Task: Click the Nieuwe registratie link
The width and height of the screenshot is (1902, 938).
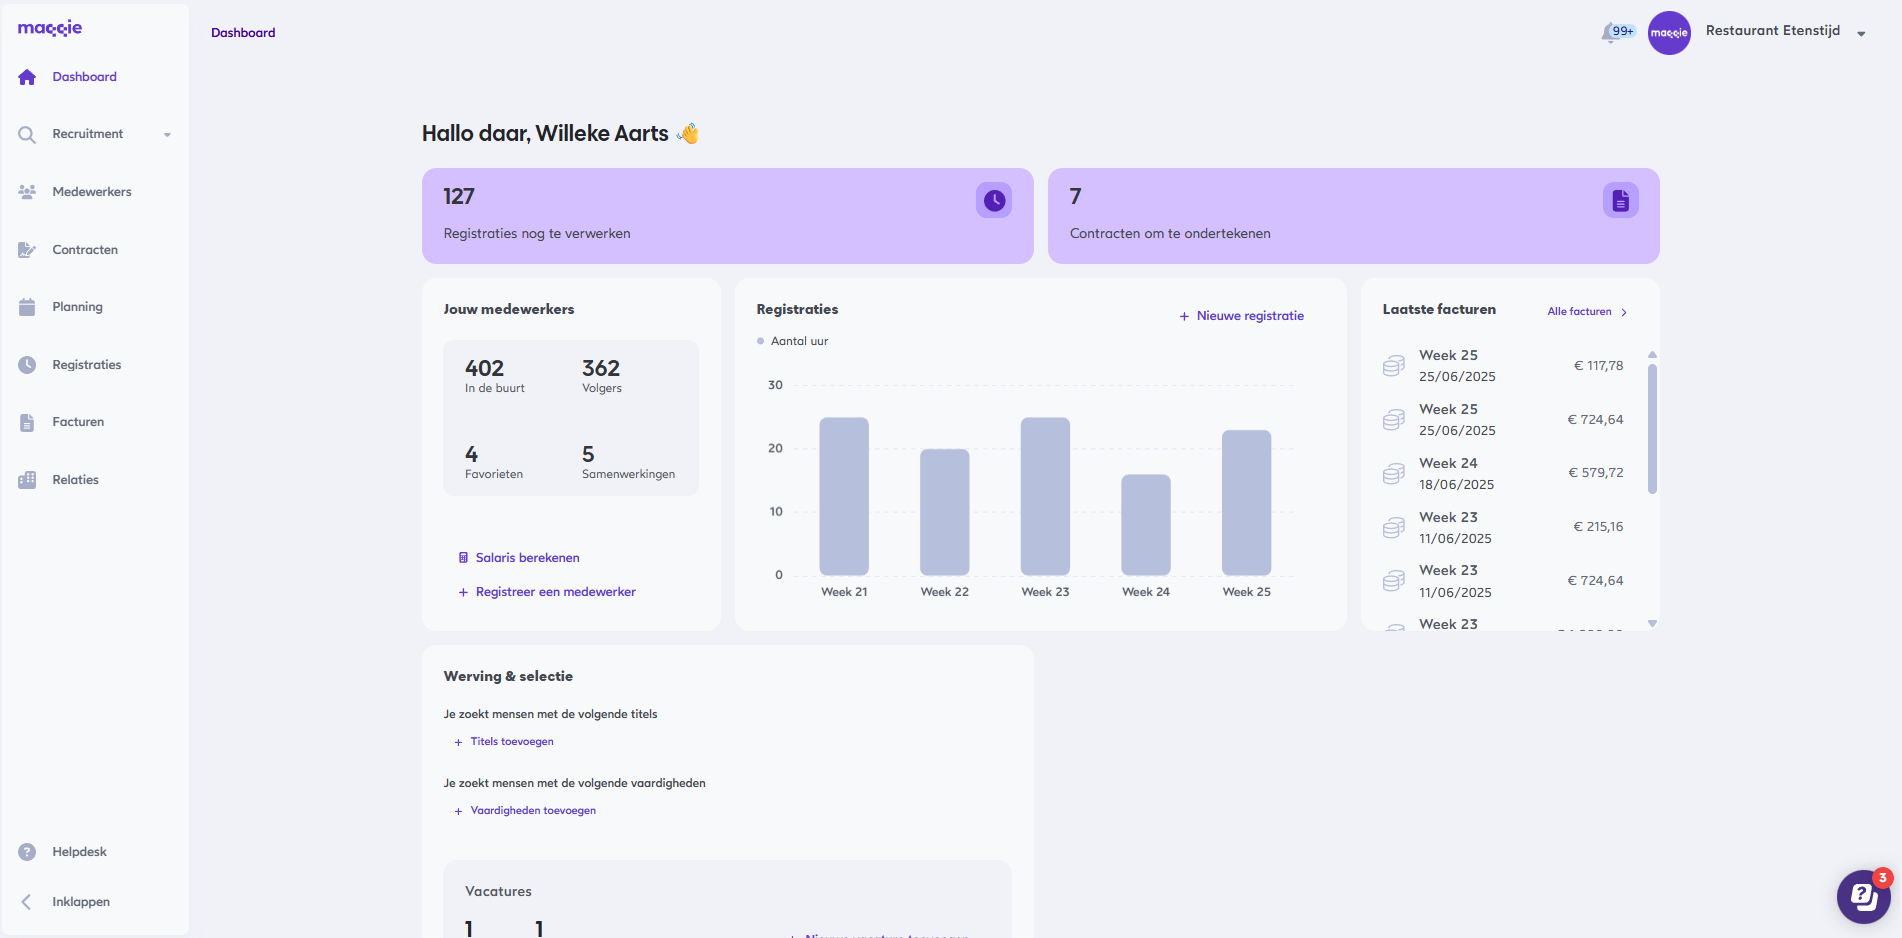Action: click(x=1241, y=316)
